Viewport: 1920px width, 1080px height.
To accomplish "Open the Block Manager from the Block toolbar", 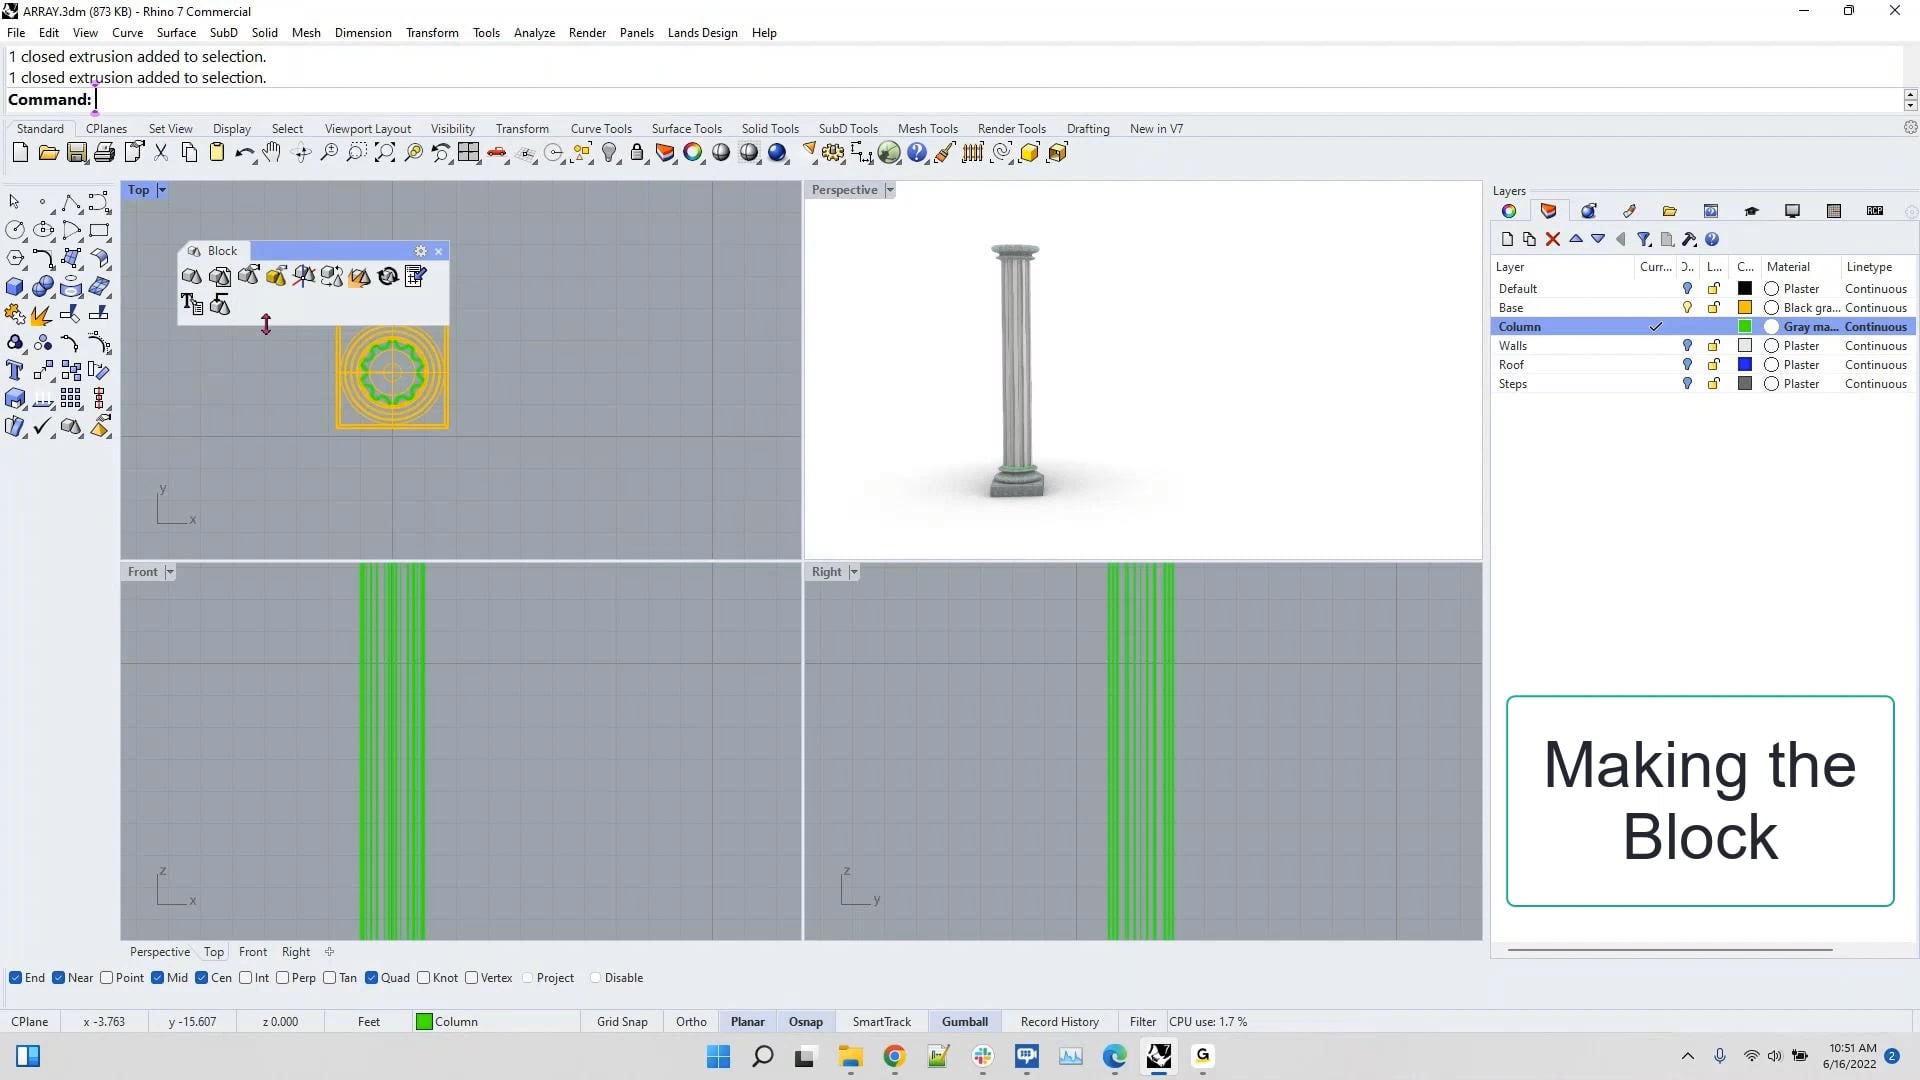I will [415, 277].
